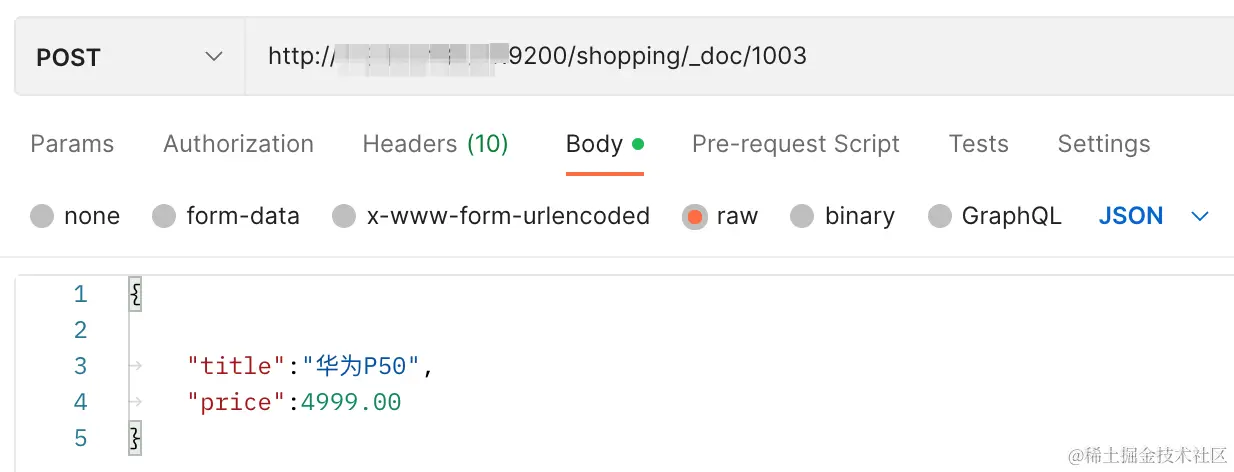
Task: Click the request URL input field
Action: tap(700, 57)
